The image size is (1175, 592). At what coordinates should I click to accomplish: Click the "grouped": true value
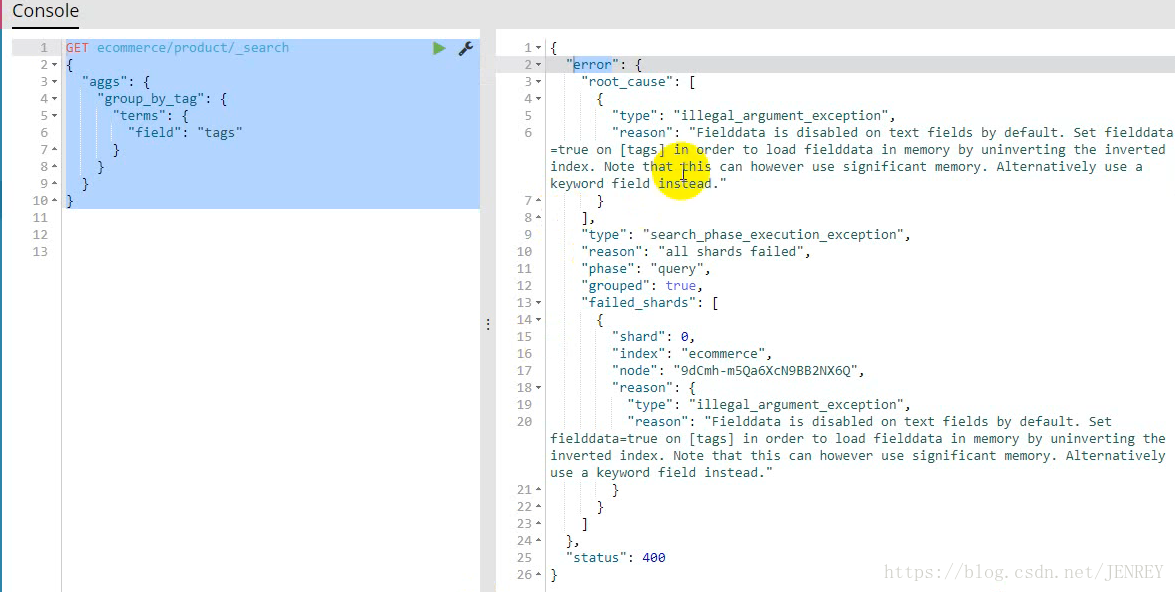[x=682, y=286]
